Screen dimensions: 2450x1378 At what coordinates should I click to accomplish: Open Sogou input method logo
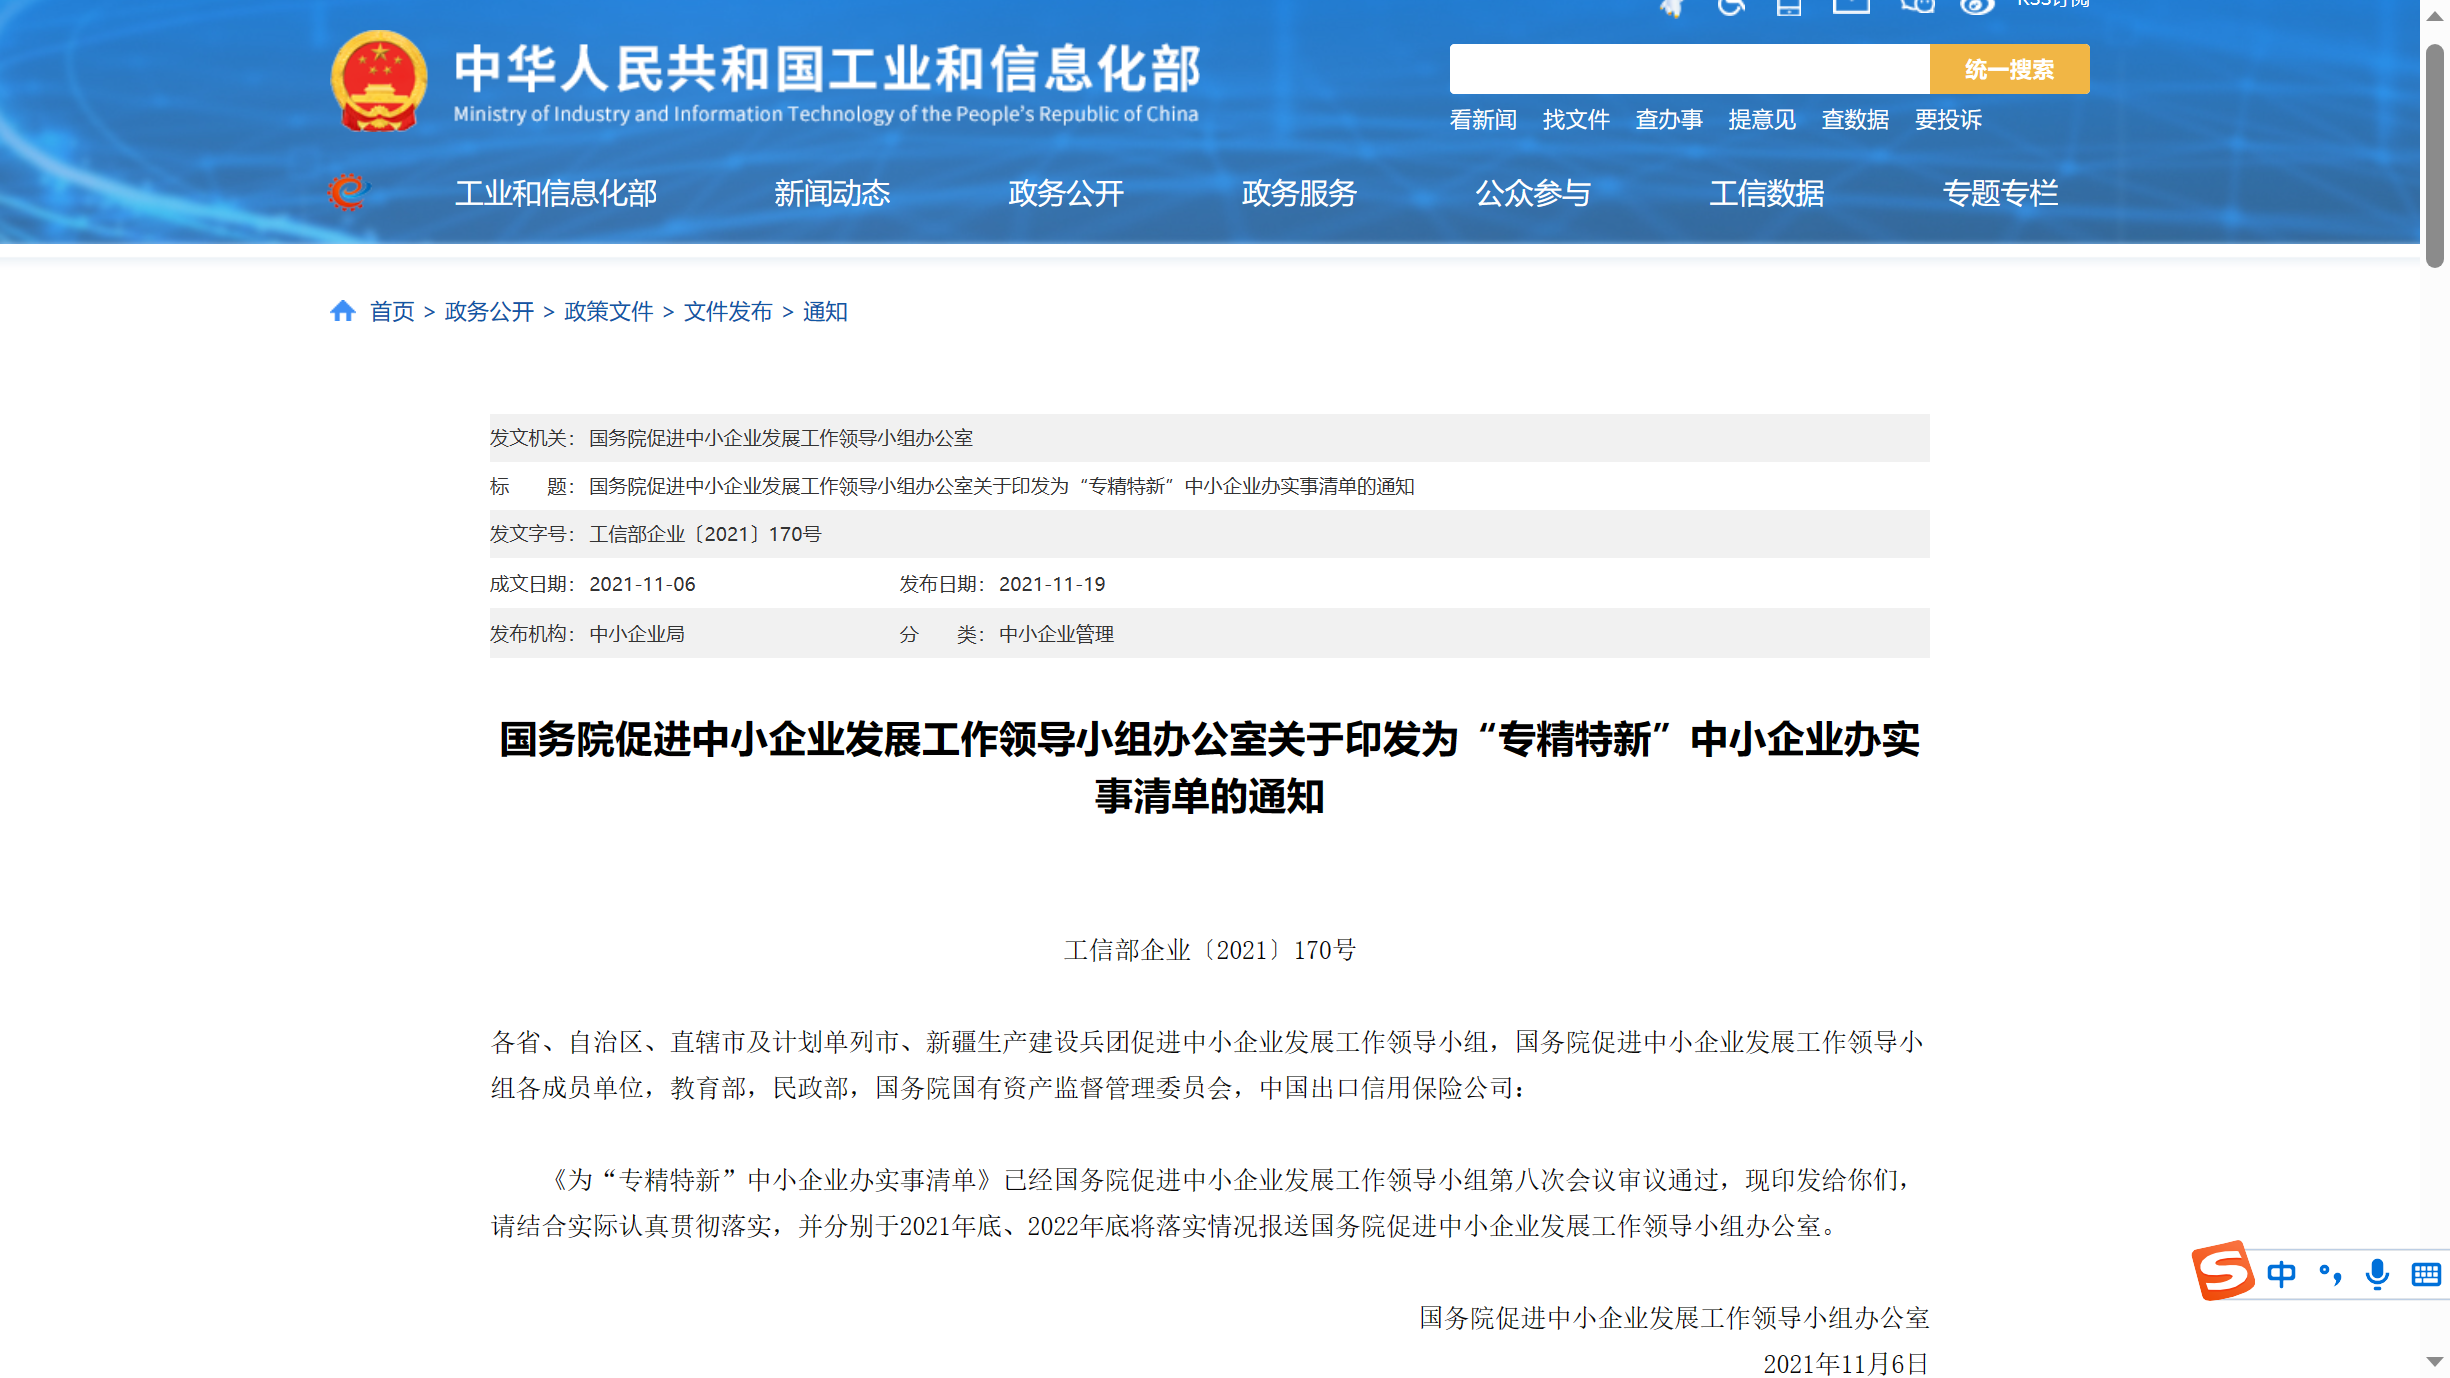click(2222, 1272)
